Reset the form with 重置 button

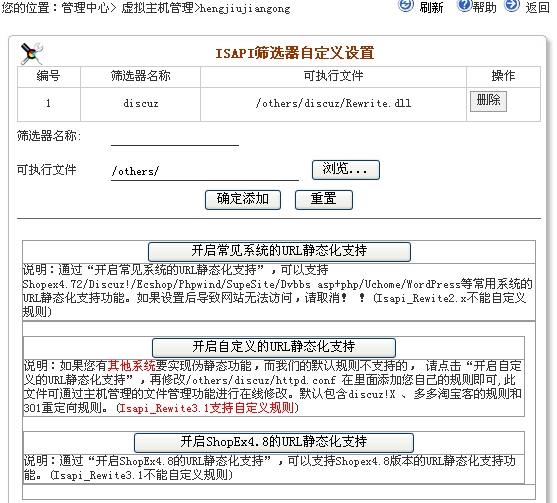pos(324,200)
